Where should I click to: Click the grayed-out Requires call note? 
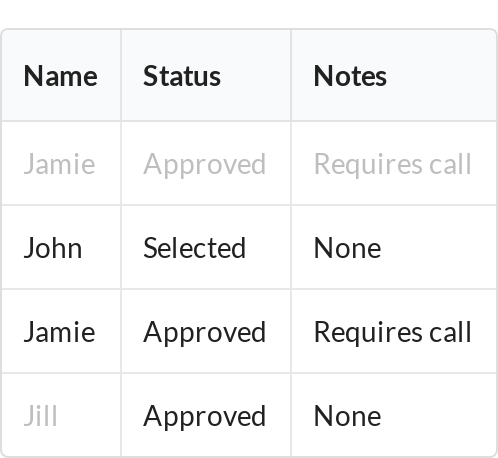coord(394,163)
